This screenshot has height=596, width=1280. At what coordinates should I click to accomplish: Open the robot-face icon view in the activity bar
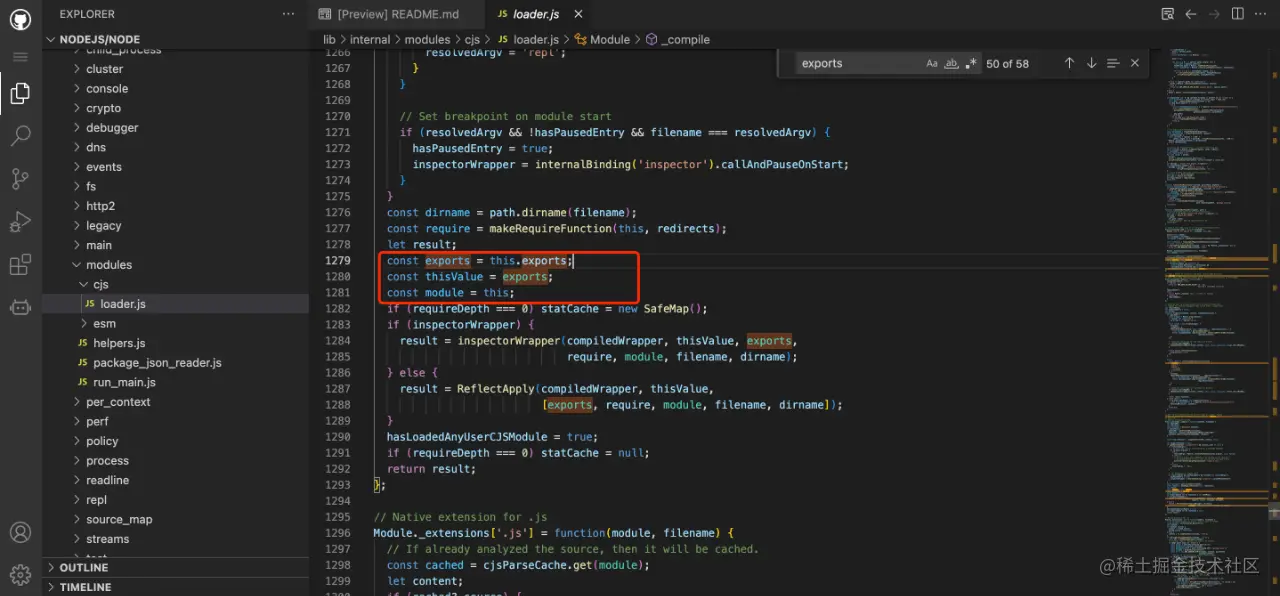coord(20,307)
